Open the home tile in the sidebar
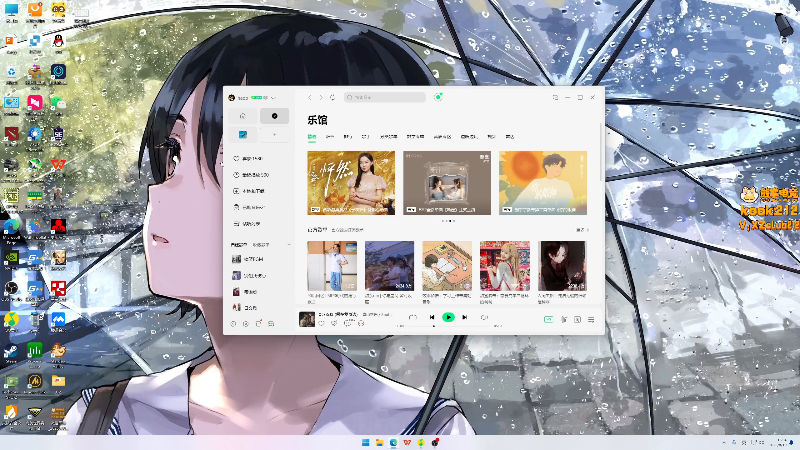The height and width of the screenshot is (450, 800). pyautogui.click(x=243, y=116)
